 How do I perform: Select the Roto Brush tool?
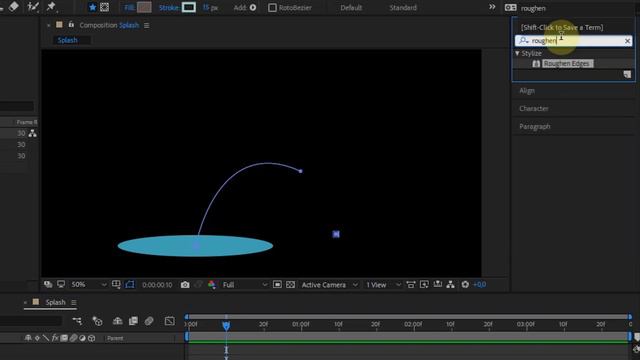32,6
